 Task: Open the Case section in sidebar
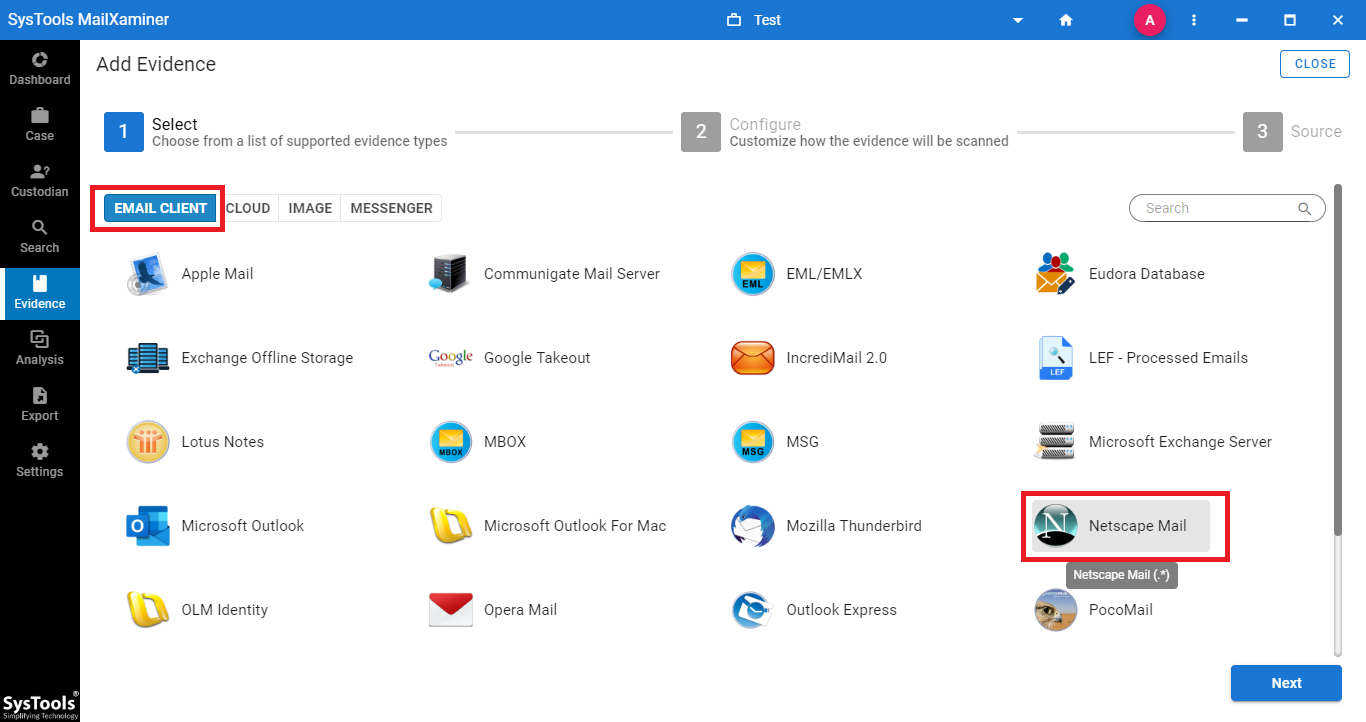[40, 124]
